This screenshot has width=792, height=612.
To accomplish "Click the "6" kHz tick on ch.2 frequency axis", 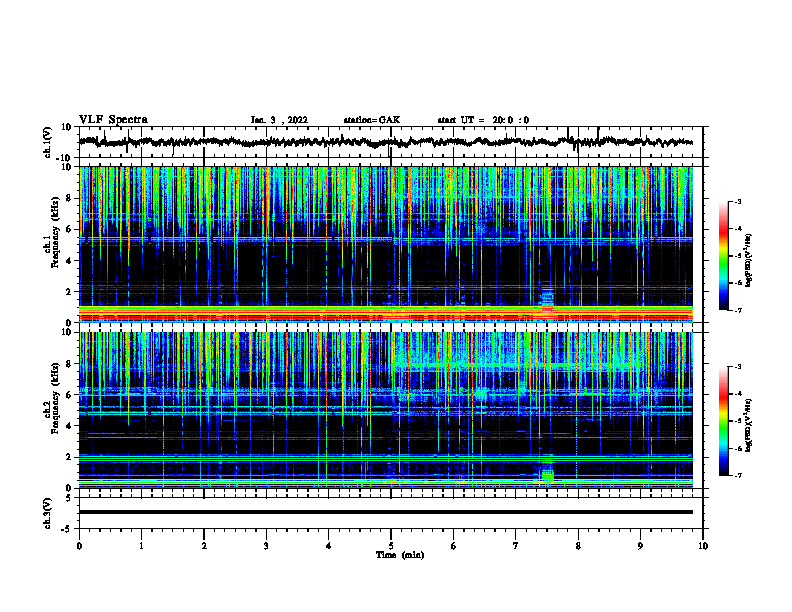I will (70, 395).
